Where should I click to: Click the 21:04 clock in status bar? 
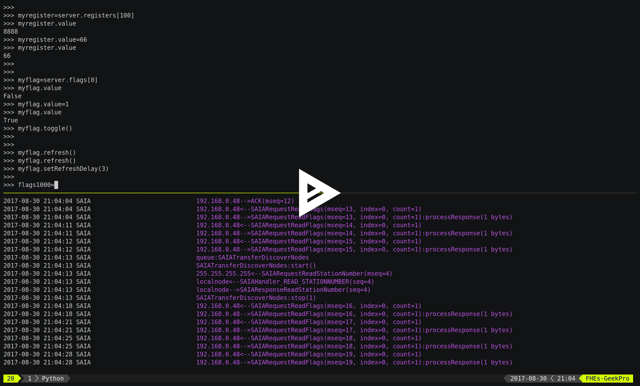(566, 379)
